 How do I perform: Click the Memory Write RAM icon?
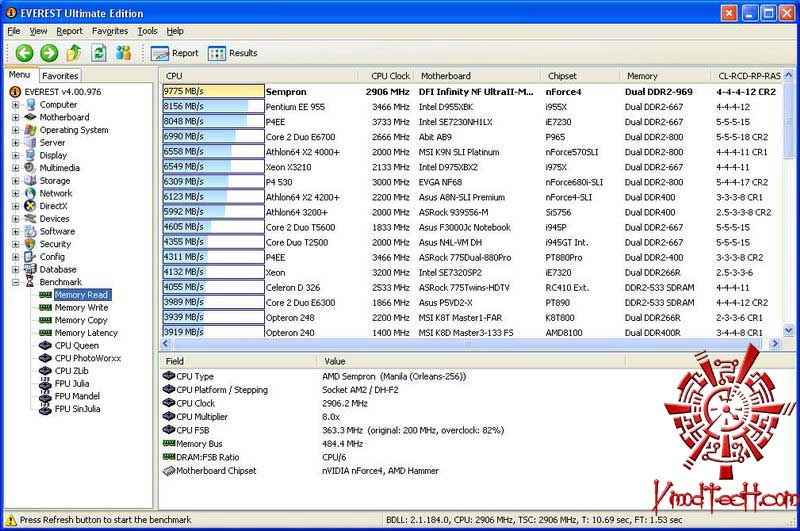(45, 308)
